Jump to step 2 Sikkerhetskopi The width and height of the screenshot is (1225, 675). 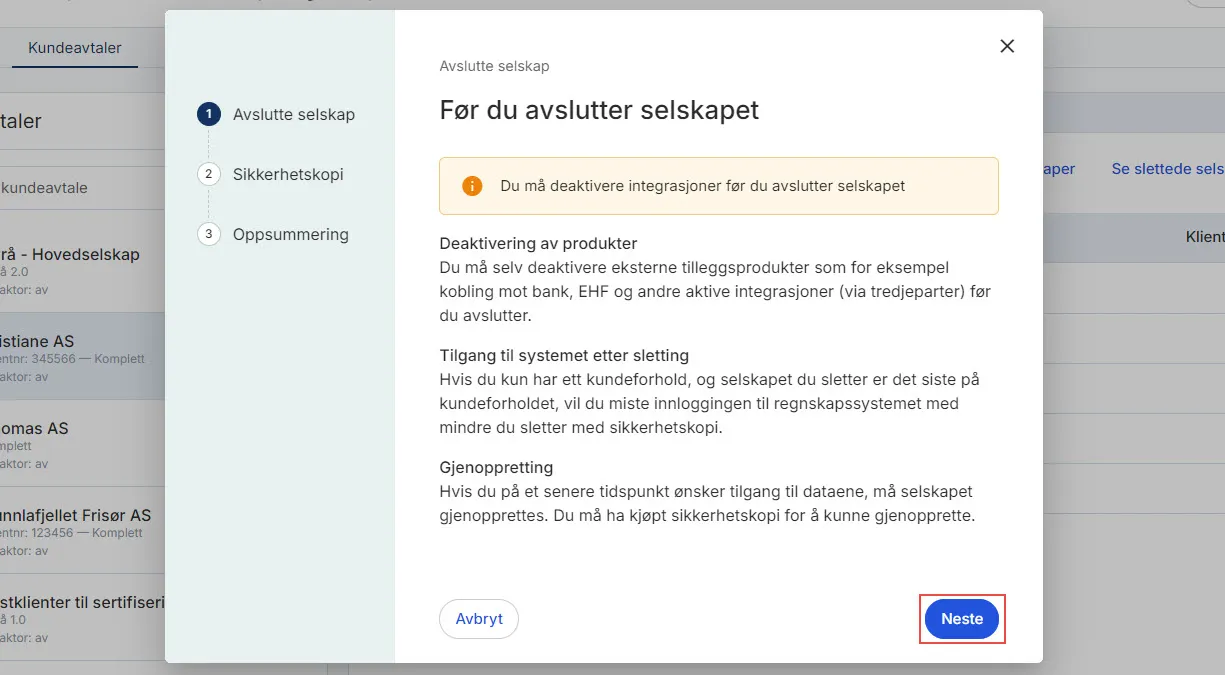click(x=208, y=174)
